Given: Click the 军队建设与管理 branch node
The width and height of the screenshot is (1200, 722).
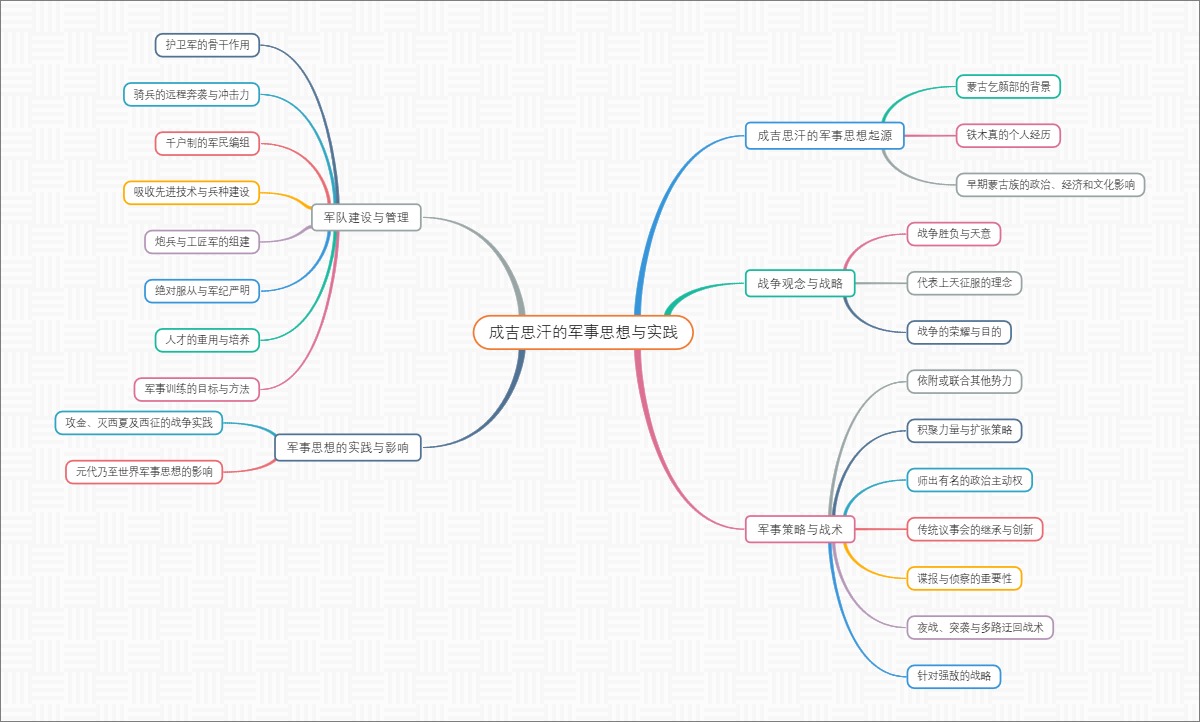Looking at the screenshot, I should 366,217.
